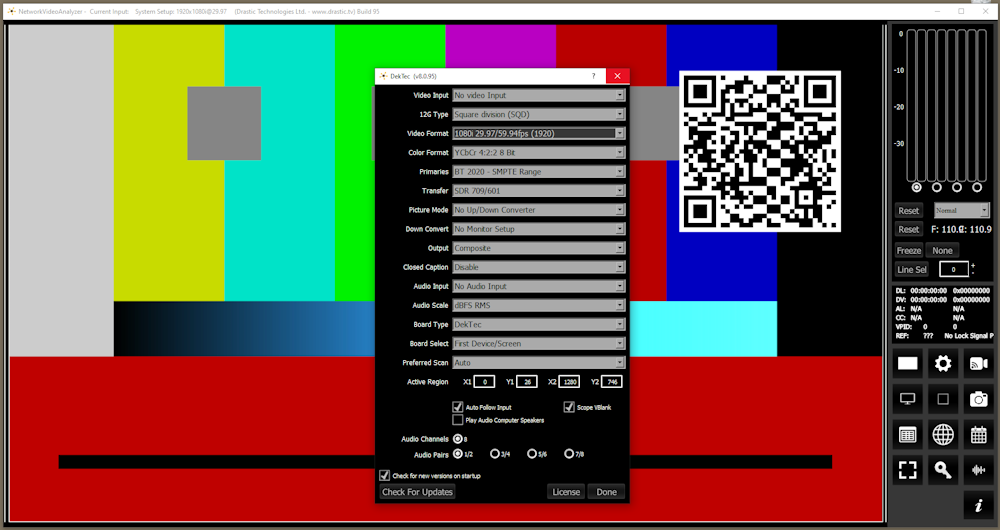Screen dimensions: 1000x530
Task: Toggle the fullscreen corner-brackets icon
Action: (908, 471)
